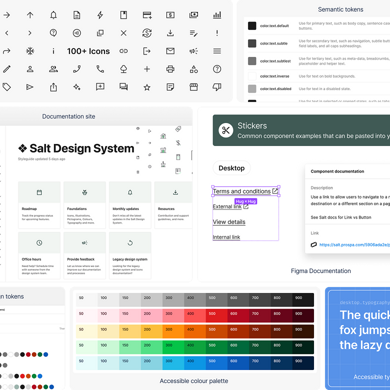
Task: Open the Roadmap card
Action: (39, 205)
